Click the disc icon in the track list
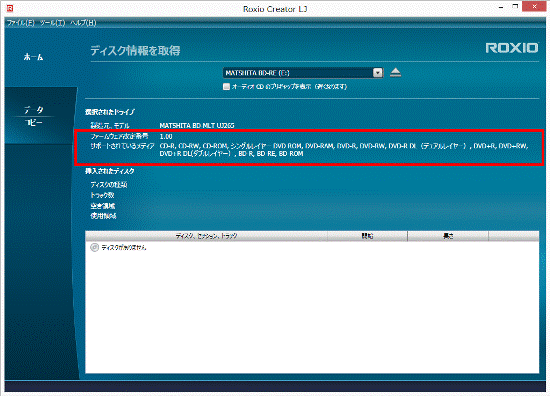The image size is (550, 396). coord(94,247)
